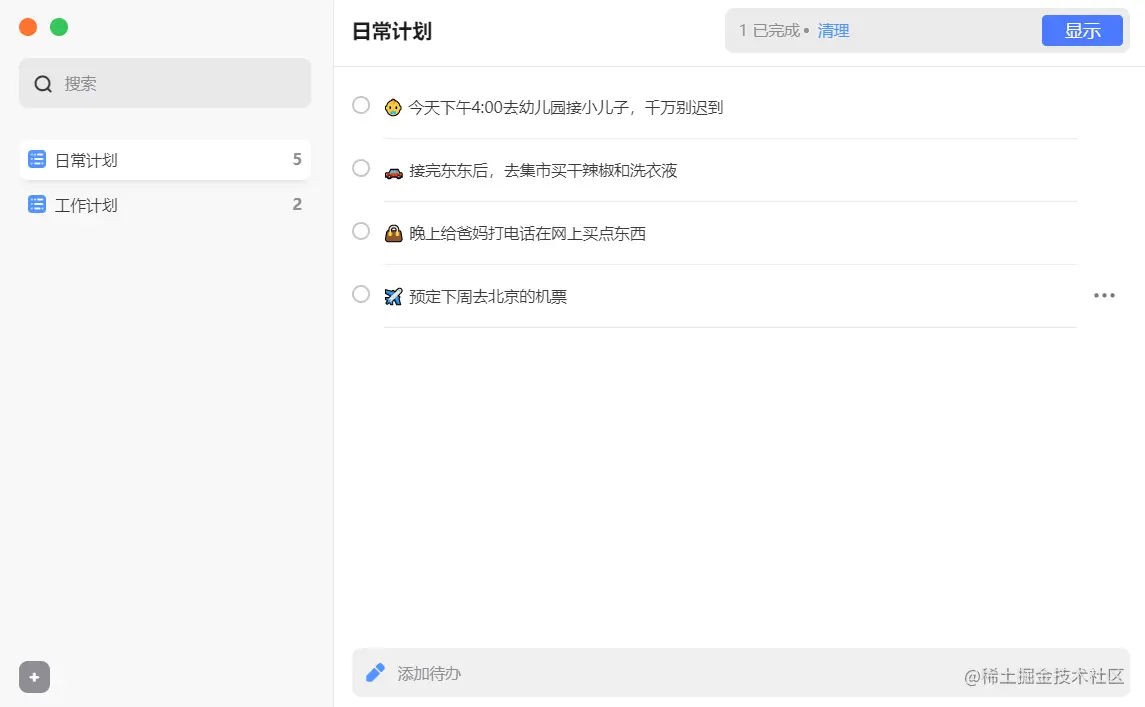Click the search magnifier icon
1145x707 pixels.
click(43, 84)
